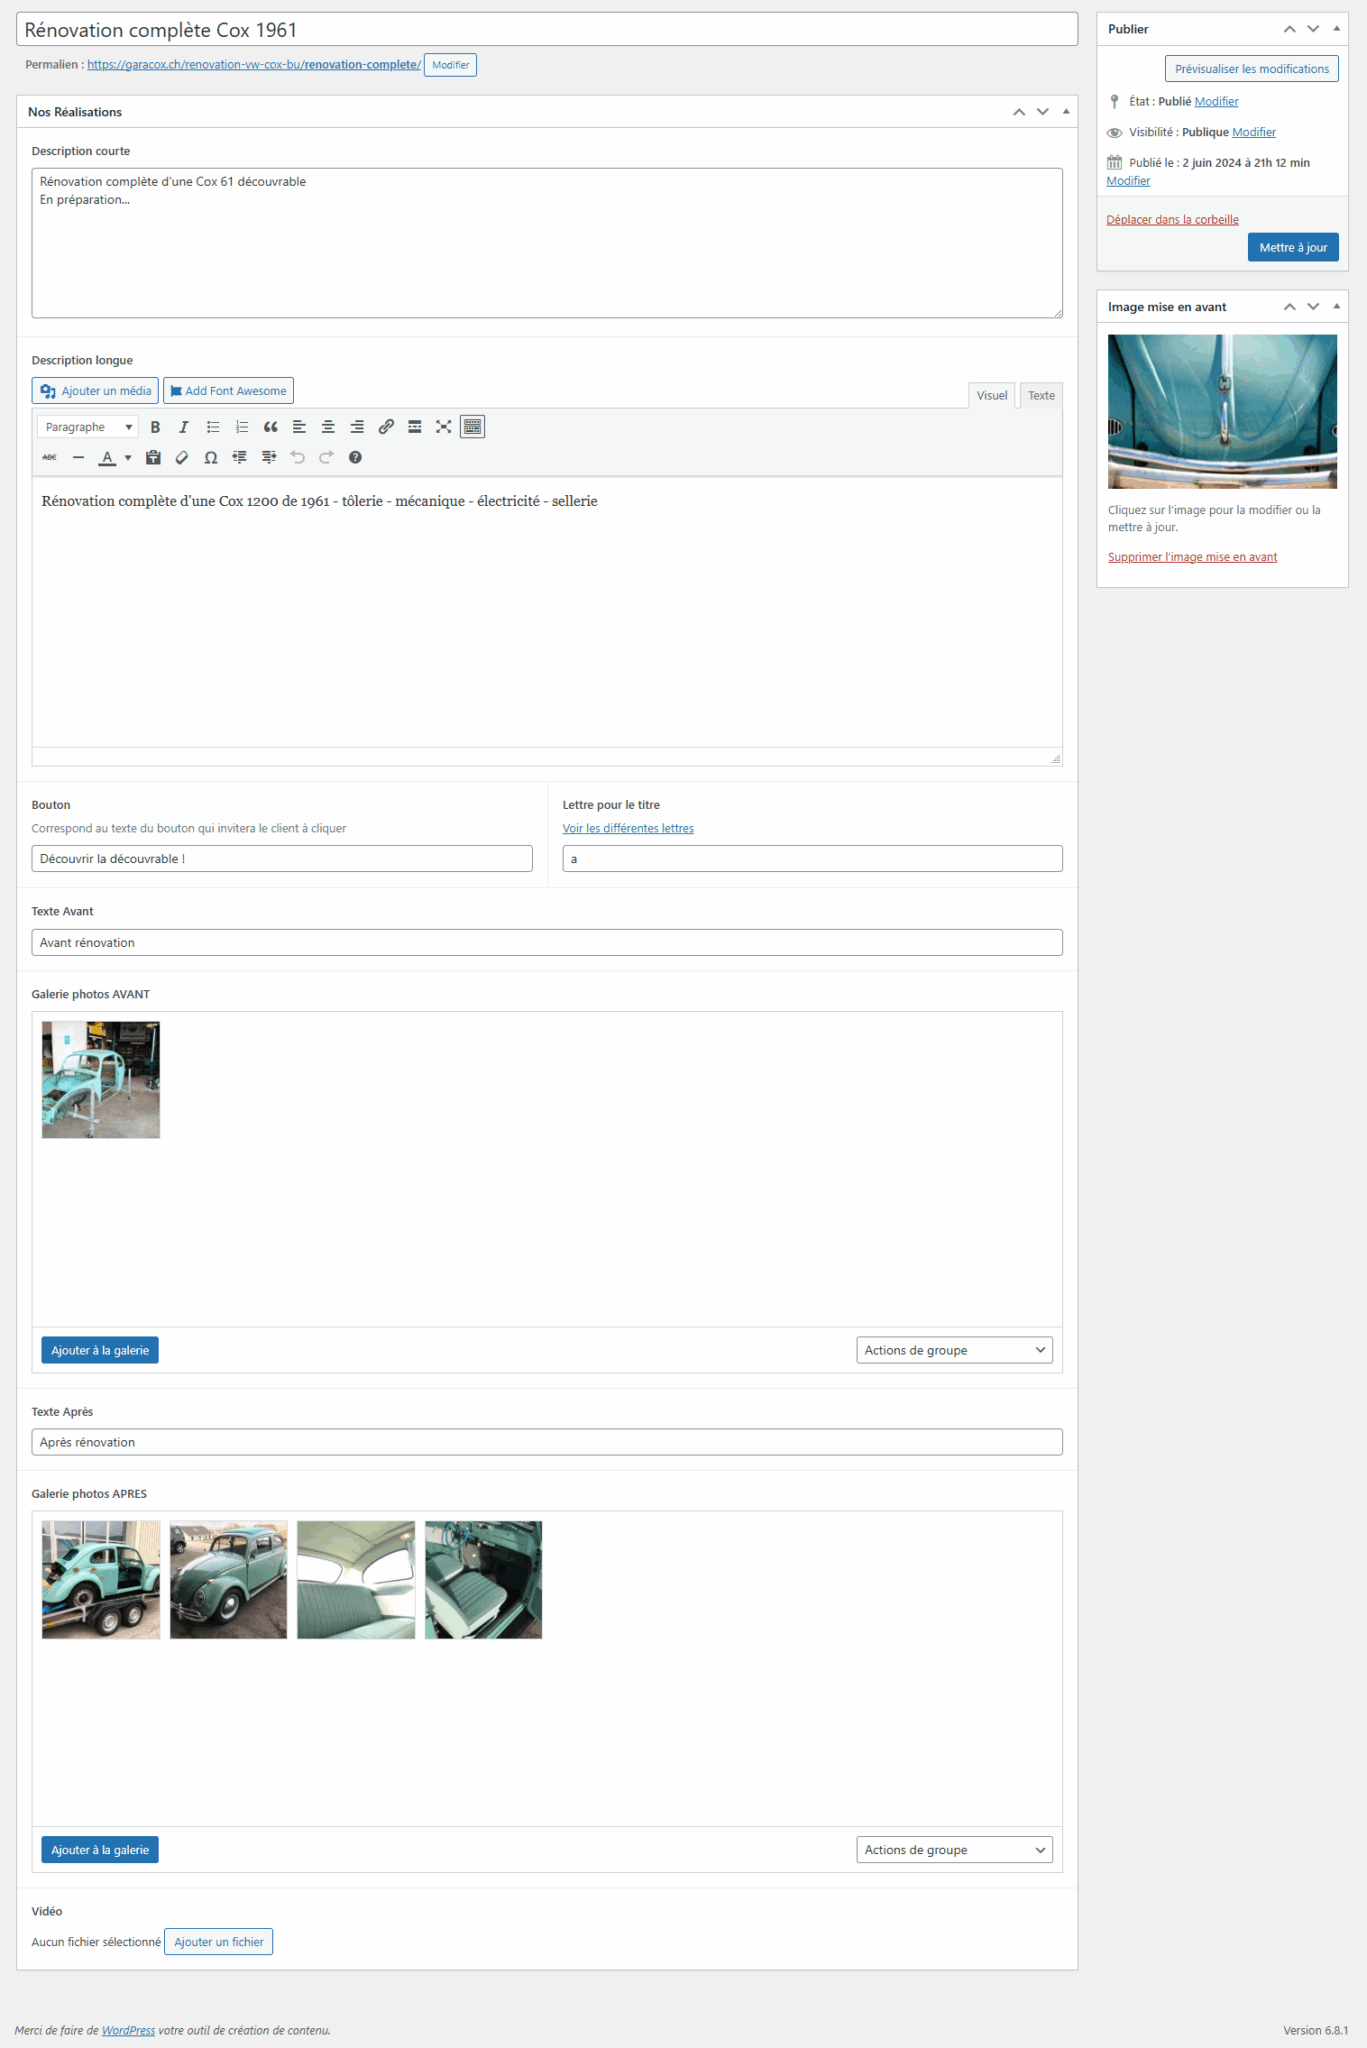
Task: Redo the last edit
Action: (x=326, y=457)
